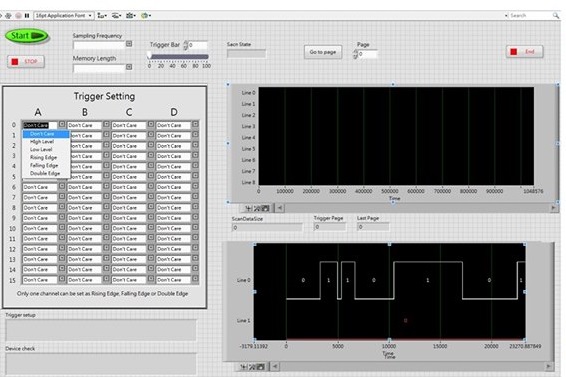Open the 16pt Application Font dropdown
566x377 pixels.
coord(64,16)
